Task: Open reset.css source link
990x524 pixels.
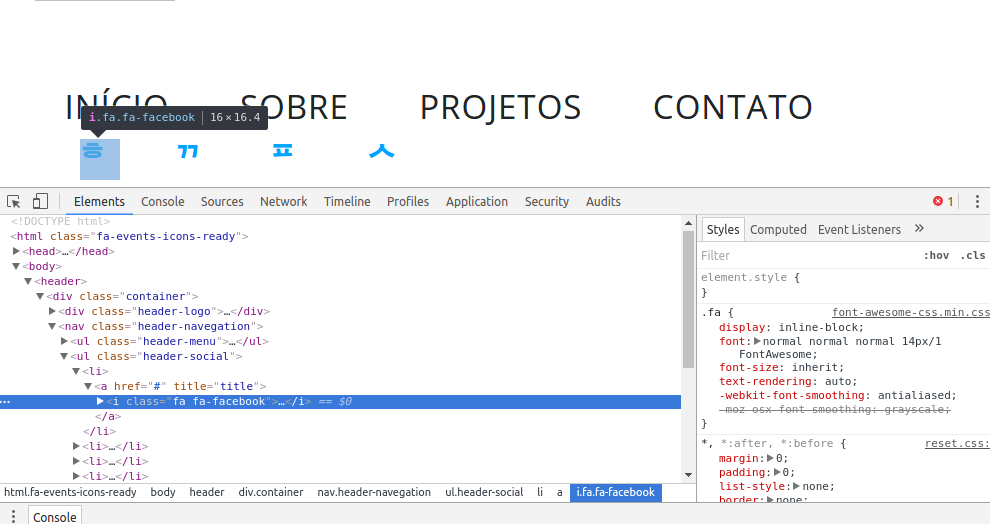Action: (x=957, y=443)
